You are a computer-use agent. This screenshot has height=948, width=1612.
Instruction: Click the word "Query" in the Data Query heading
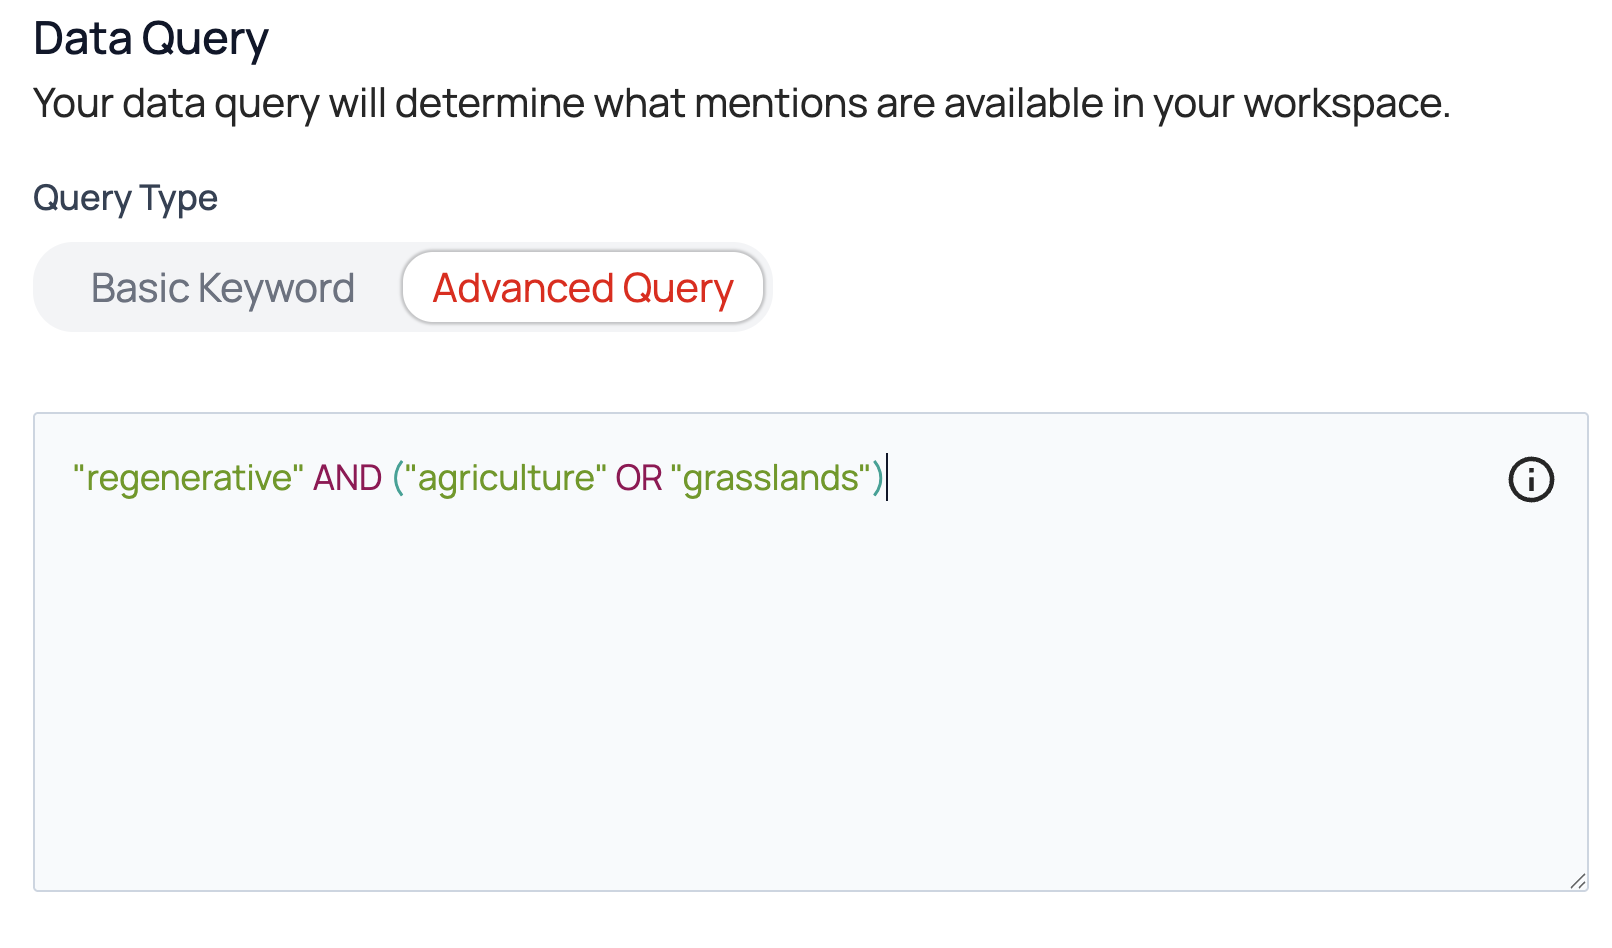pos(205,40)
